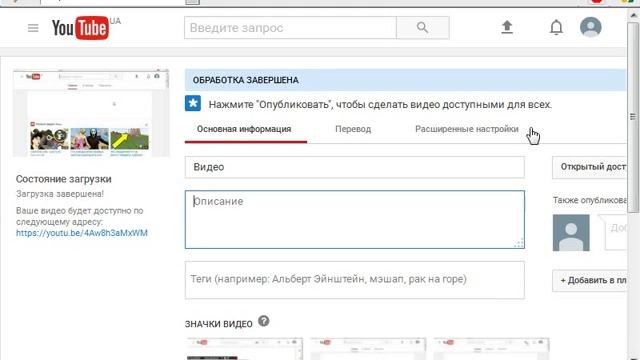The height and width of the screenshot is (360, 640).
Task: Expand the Открытый доступ privacy dropdown
Action: point(589,167)
